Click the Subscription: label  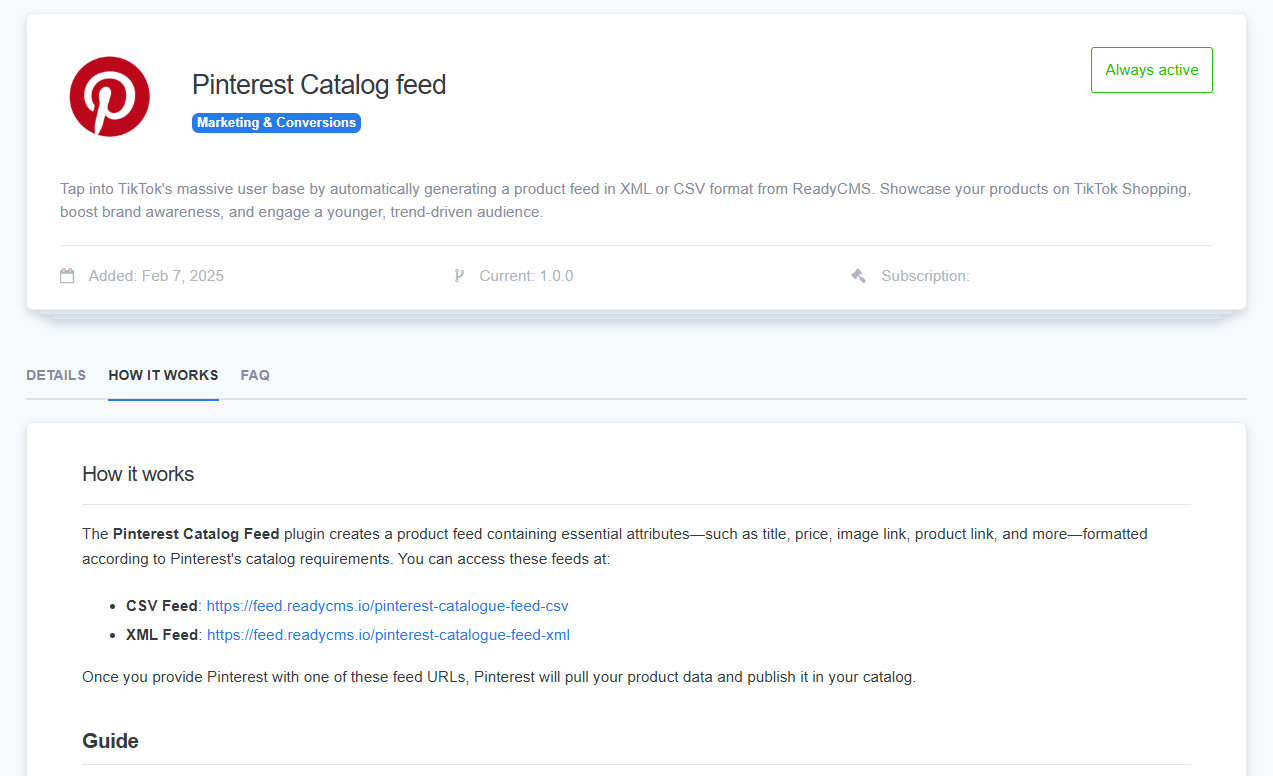coord(925,276)
